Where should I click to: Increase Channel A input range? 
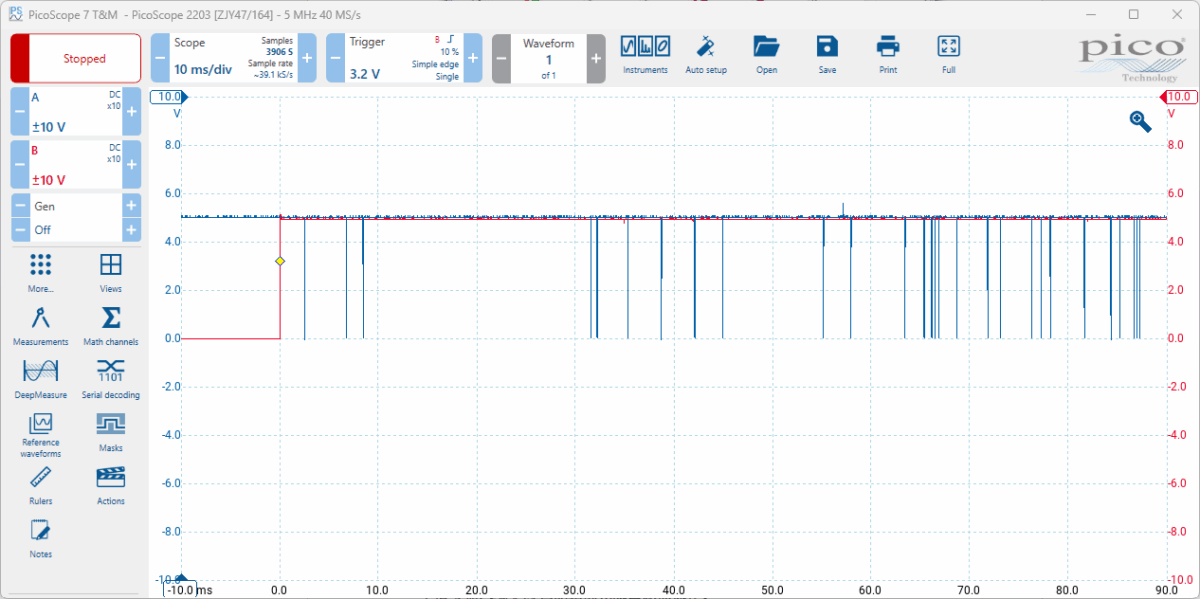131,111
